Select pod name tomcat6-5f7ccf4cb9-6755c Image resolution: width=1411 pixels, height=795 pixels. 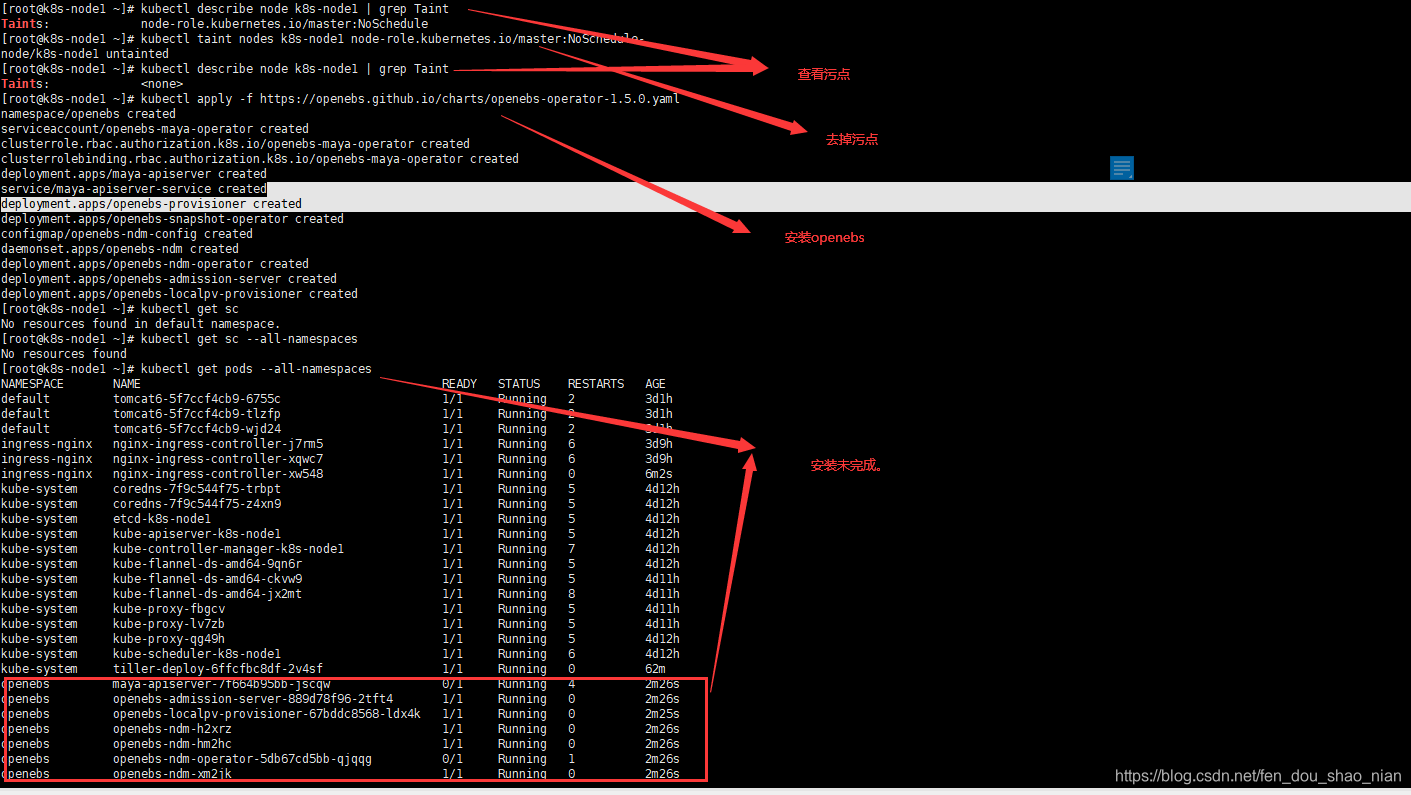[197, 399]
